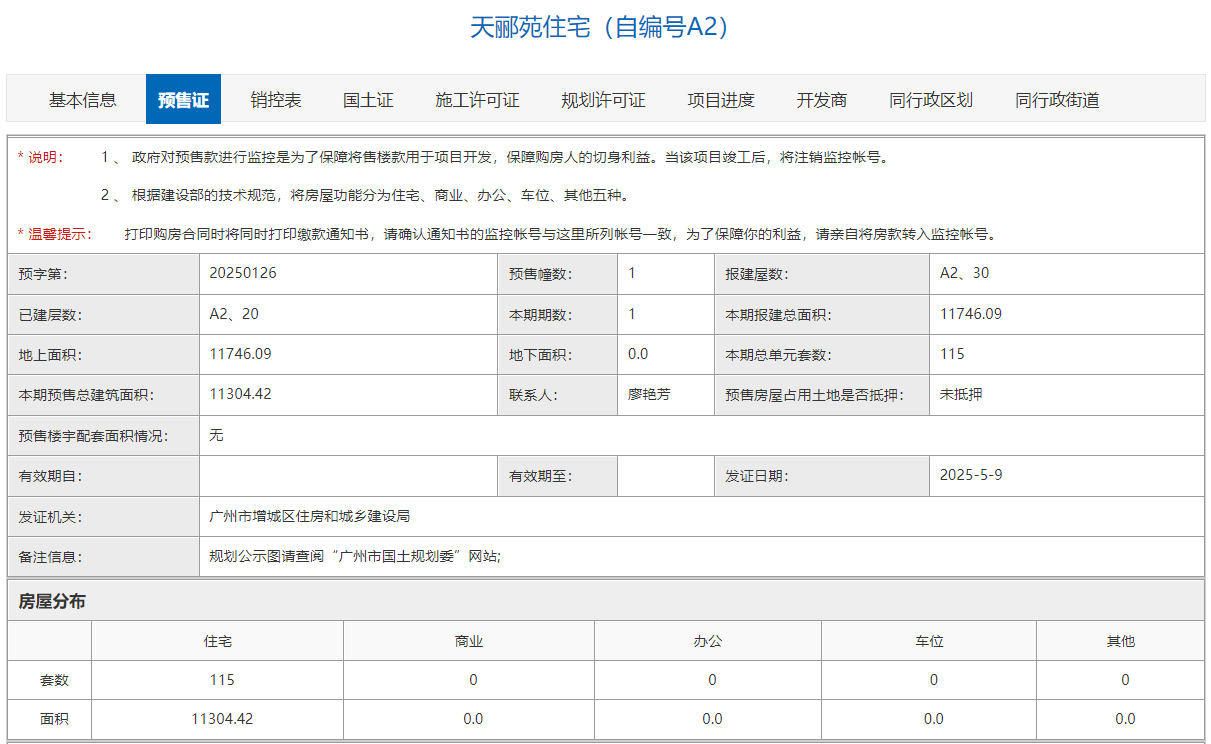Open the 同行政街道 tab
Image resolution: width=1211 pixels, height=744 pixels.
coord(1057,100)
